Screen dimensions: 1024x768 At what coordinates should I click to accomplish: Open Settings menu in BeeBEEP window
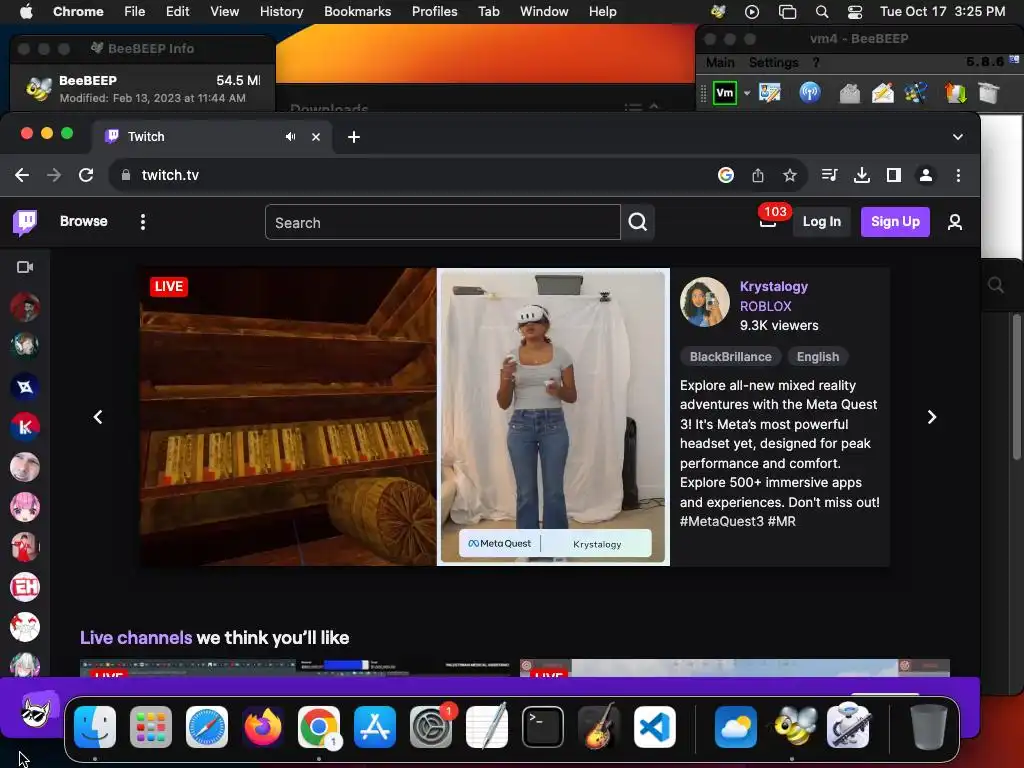pyautogui.click(x=773, y=62)
